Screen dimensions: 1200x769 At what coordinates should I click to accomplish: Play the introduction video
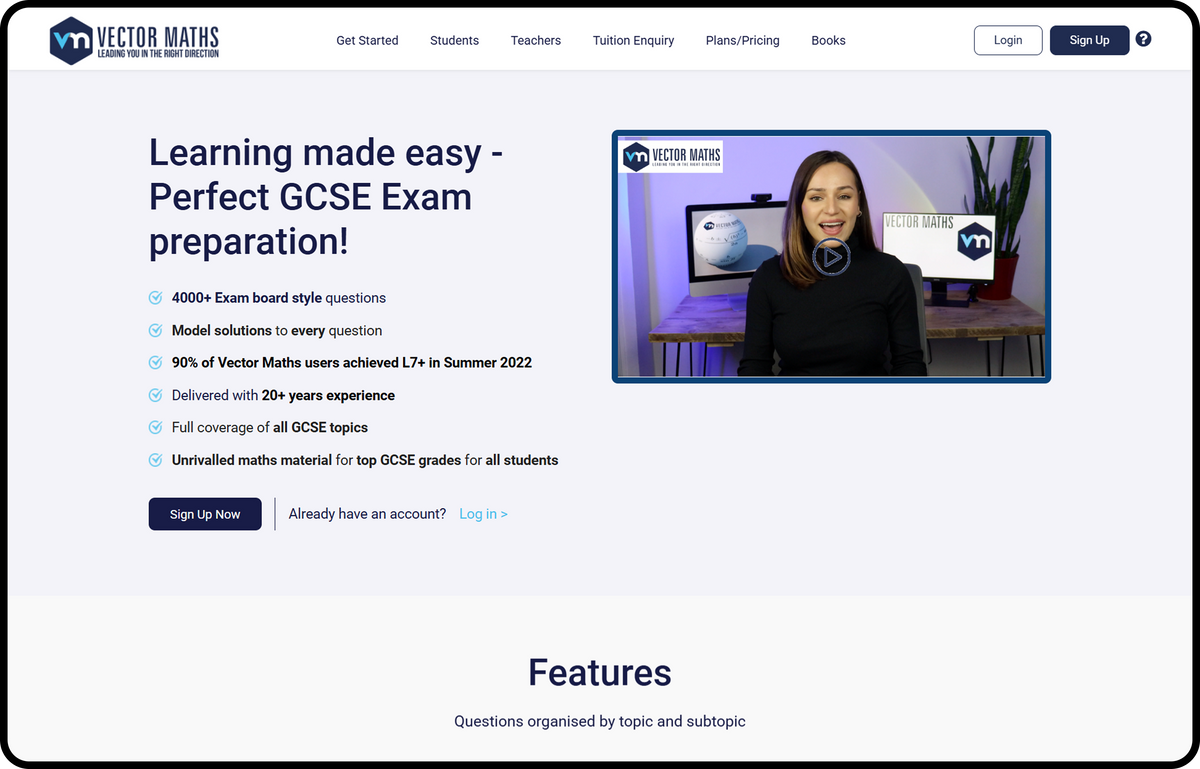tap(831, 257)
